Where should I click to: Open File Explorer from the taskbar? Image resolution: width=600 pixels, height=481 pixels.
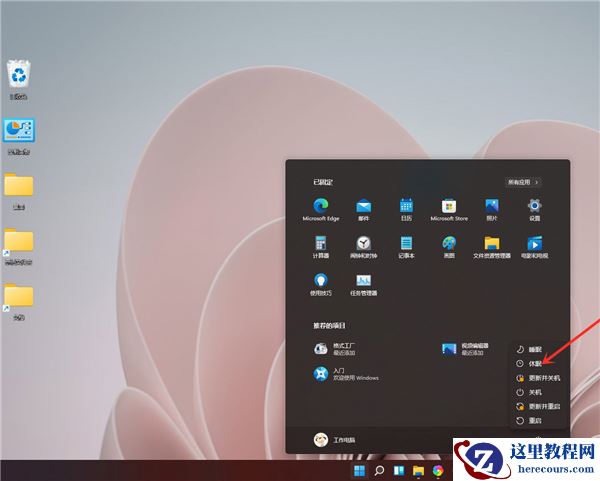418,470
